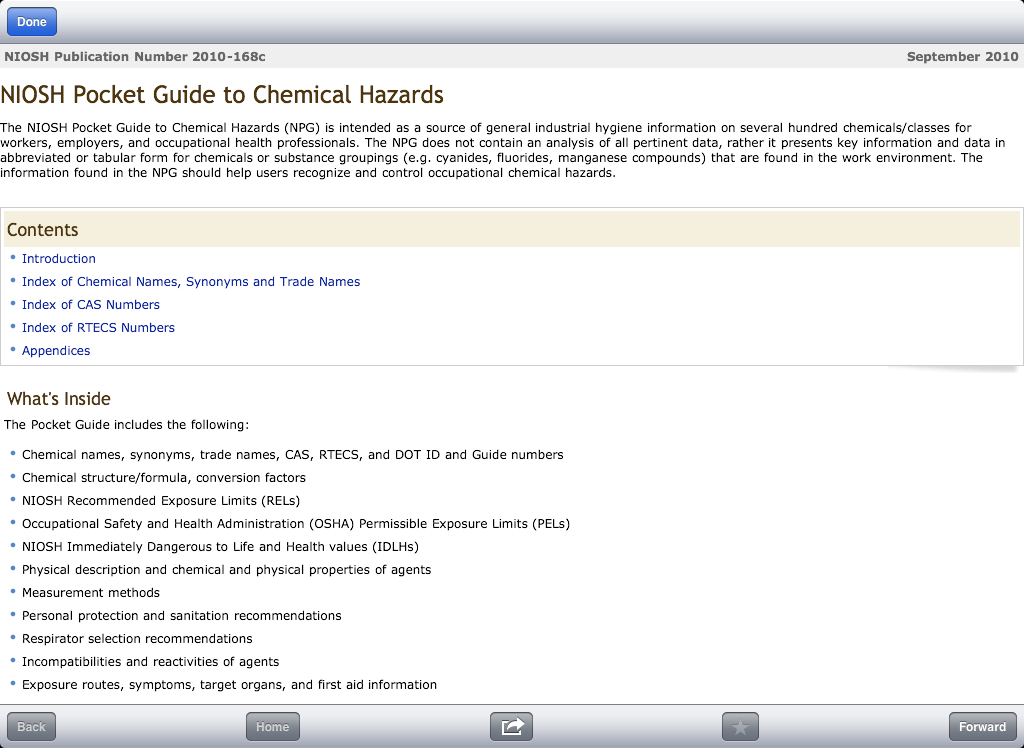This screenshot has width=1024, height=748.
Task: Click the Measurement methods list item
Action: (x=92, y=593)
